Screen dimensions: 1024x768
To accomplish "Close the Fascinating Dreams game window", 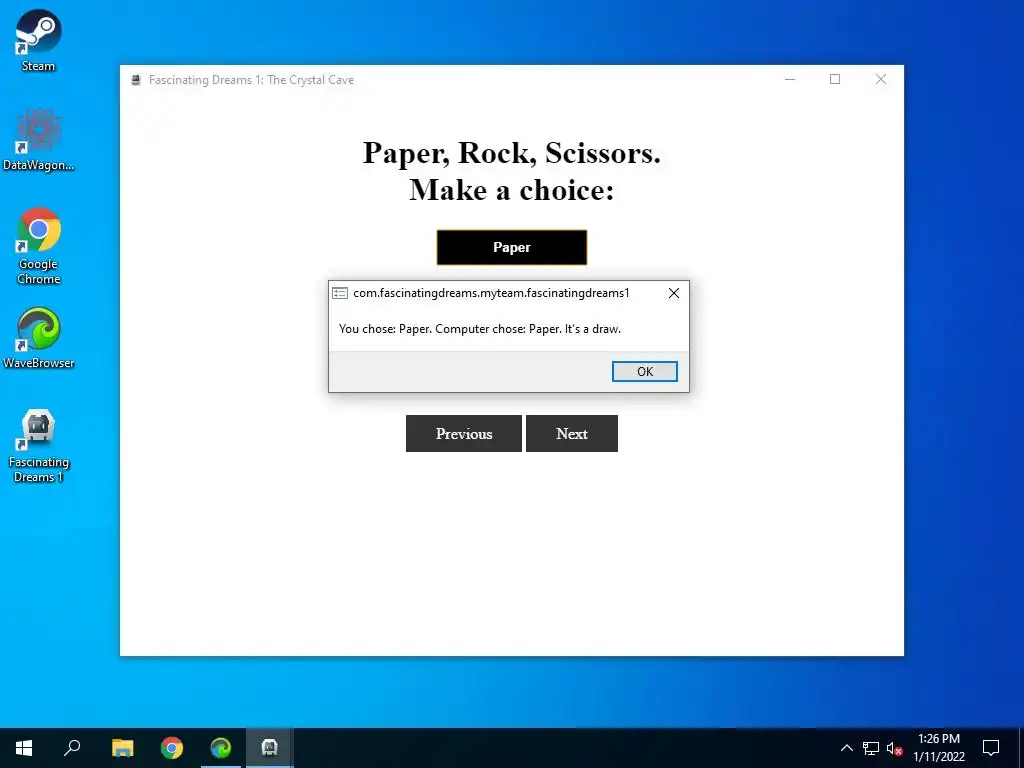I will tap(880, 80).
